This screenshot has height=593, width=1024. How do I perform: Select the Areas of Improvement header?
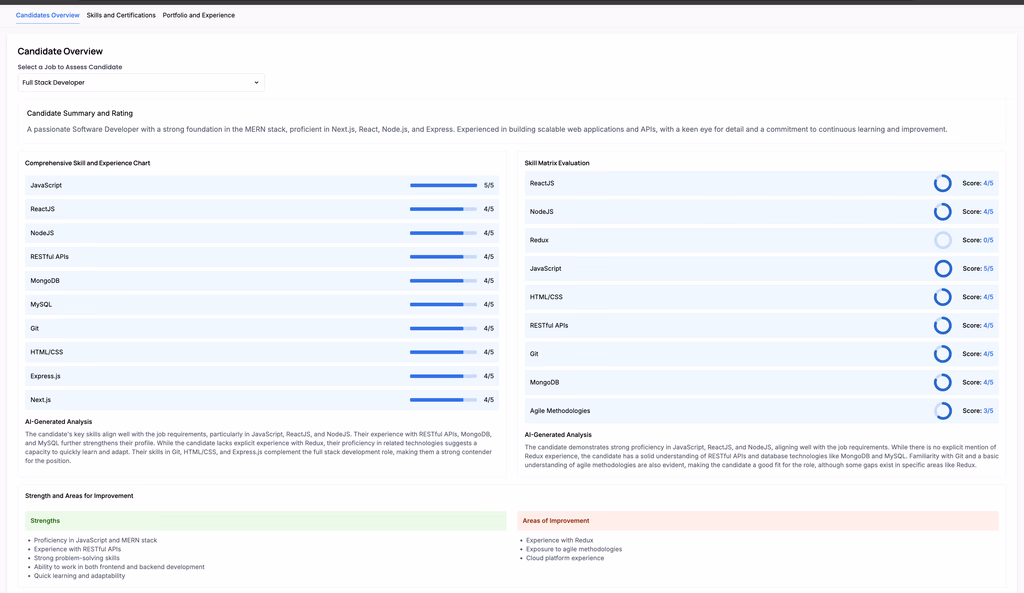click(758, 521)
